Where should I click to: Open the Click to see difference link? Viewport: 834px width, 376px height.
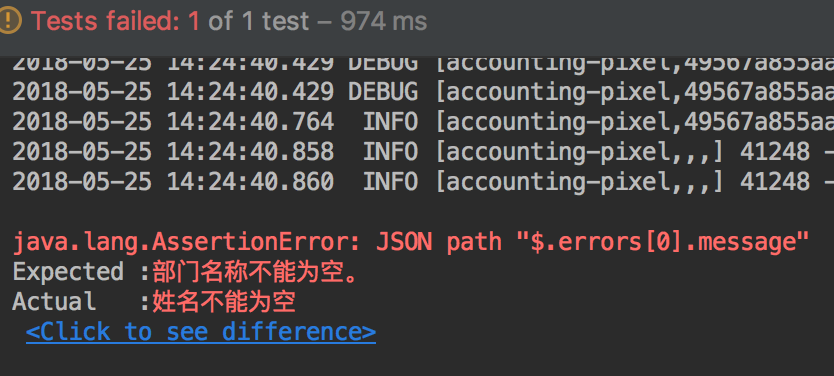point(201,331)
